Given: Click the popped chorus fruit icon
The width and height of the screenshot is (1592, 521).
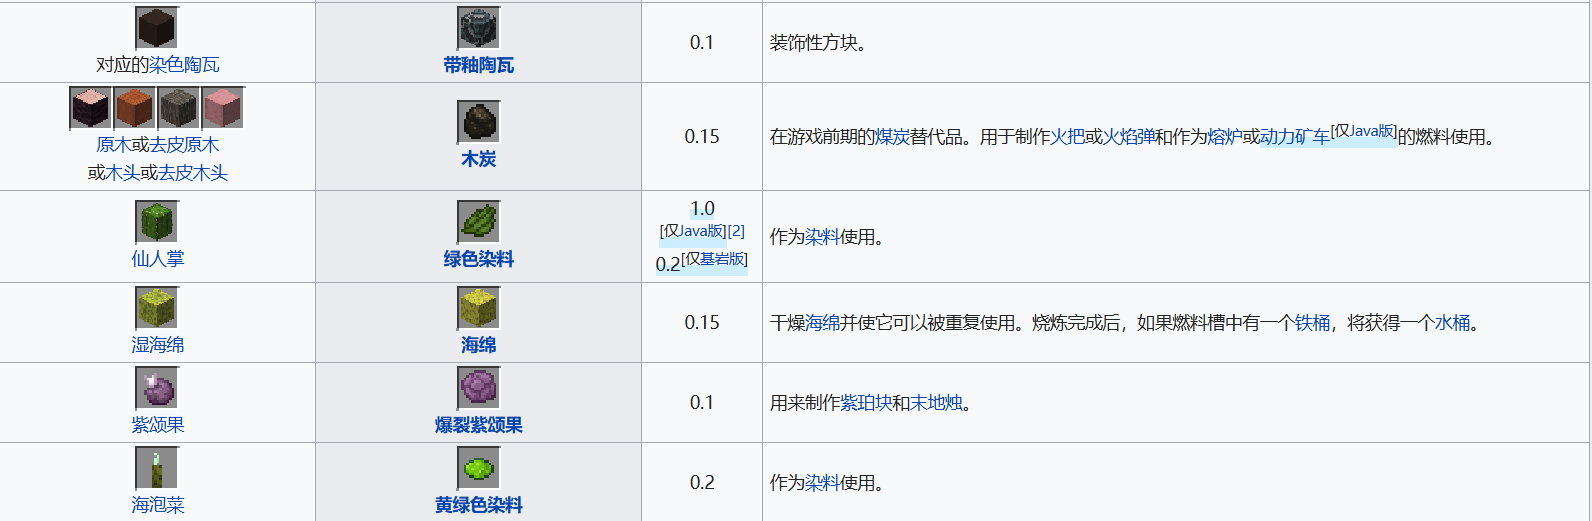Looking at the screenshot, I should (x=478, y=388).
